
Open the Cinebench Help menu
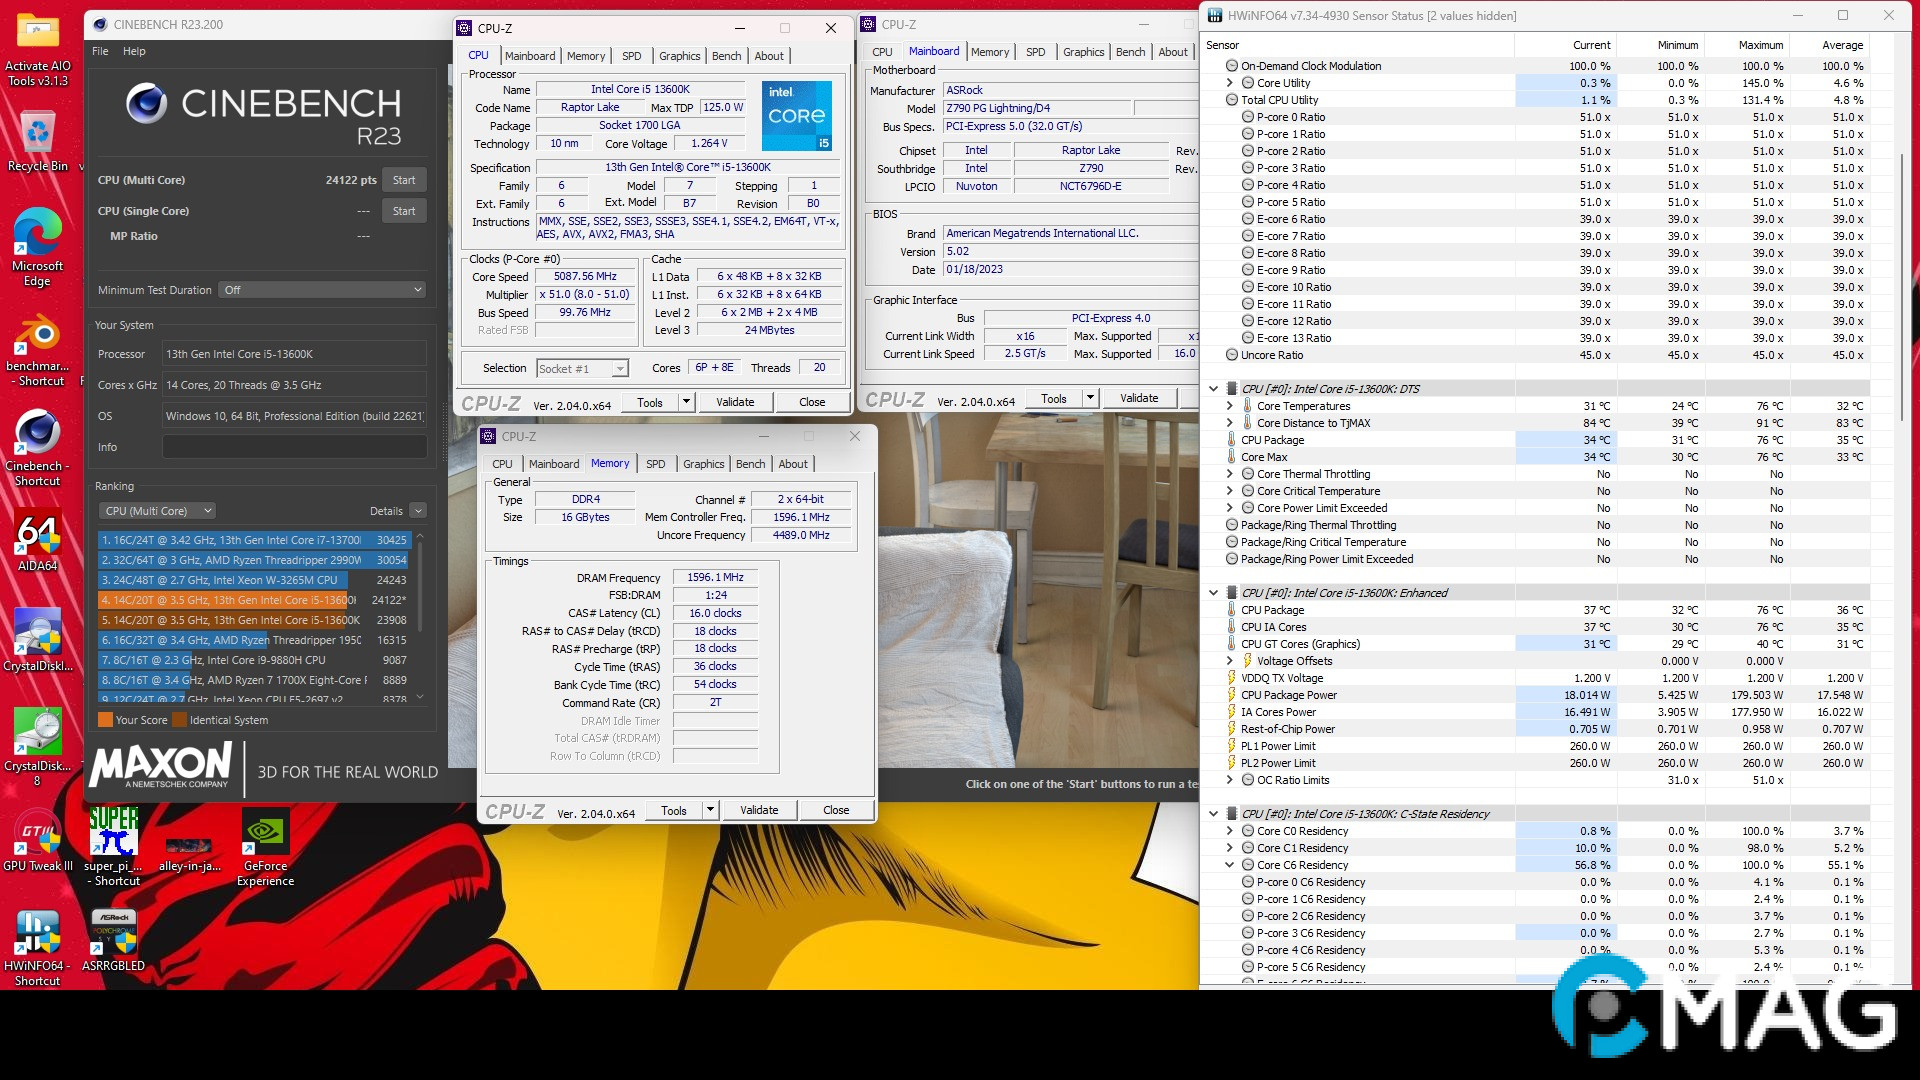pyautogui.click(x=134, y=51)
